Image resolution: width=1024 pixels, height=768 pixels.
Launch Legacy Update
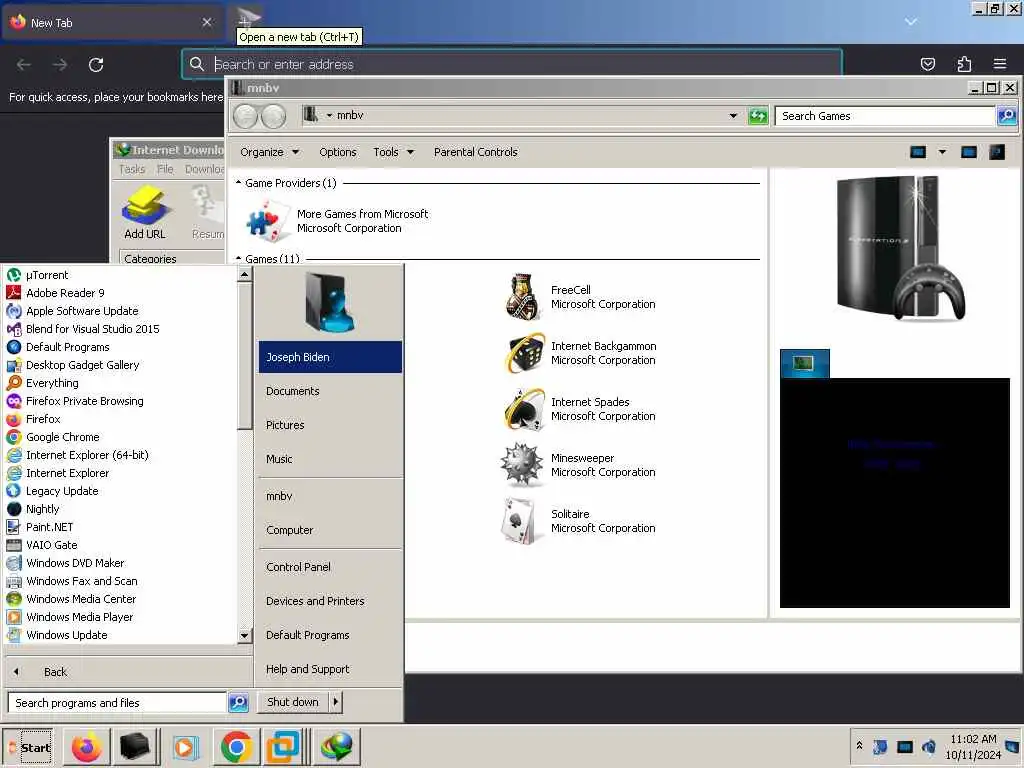click(52, 491)
